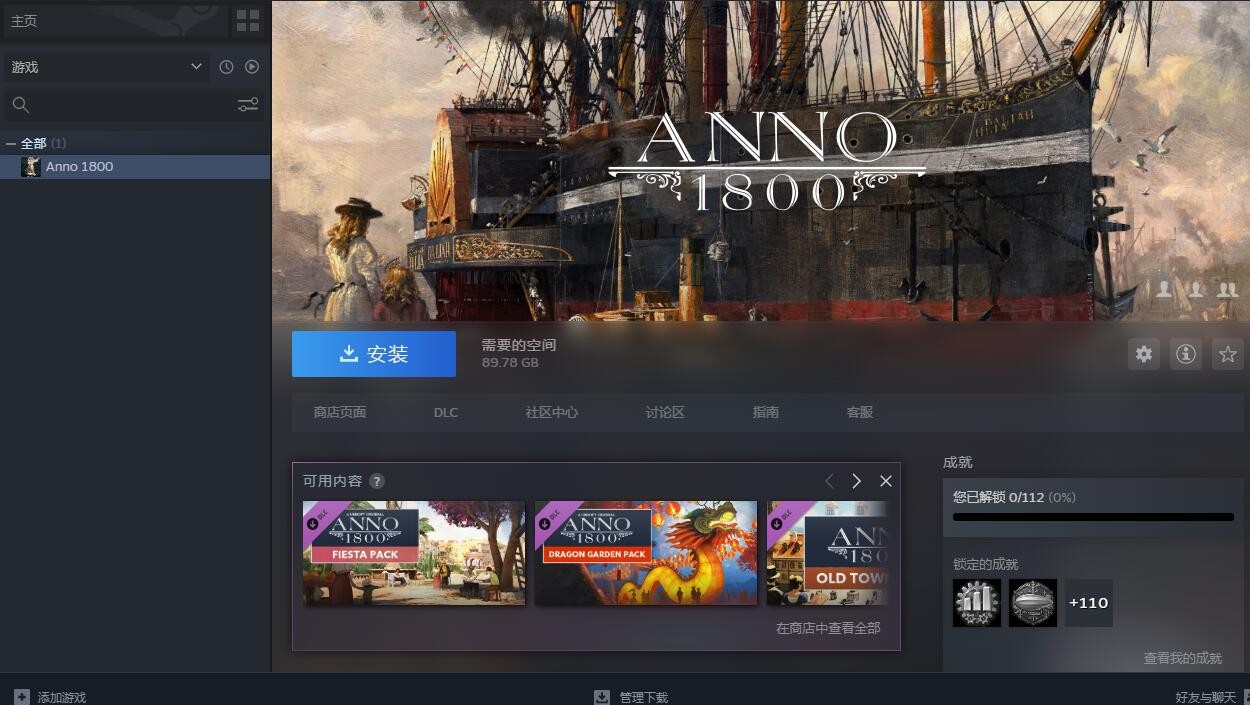The image size is (1250, 705).
Task: Switch library to grid view icon
Action: [x=247, y=20]
